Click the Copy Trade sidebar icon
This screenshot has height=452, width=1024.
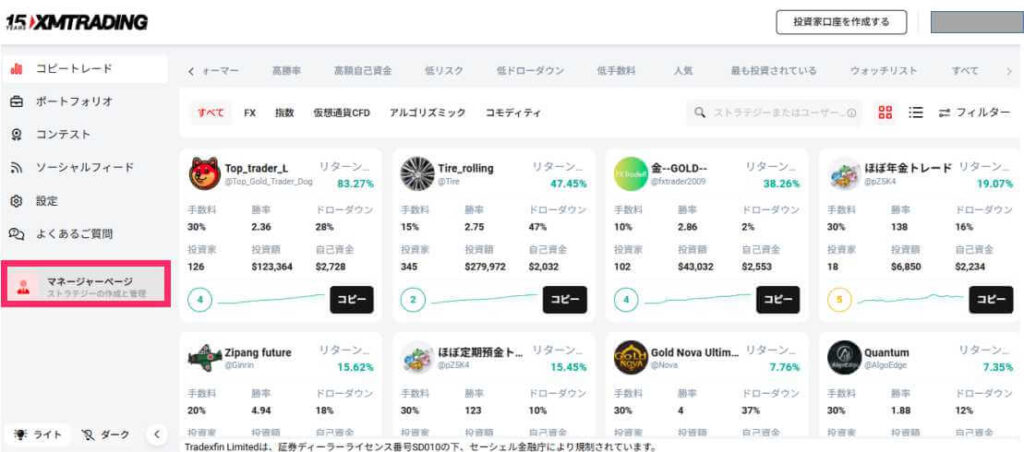pos(17,69)
